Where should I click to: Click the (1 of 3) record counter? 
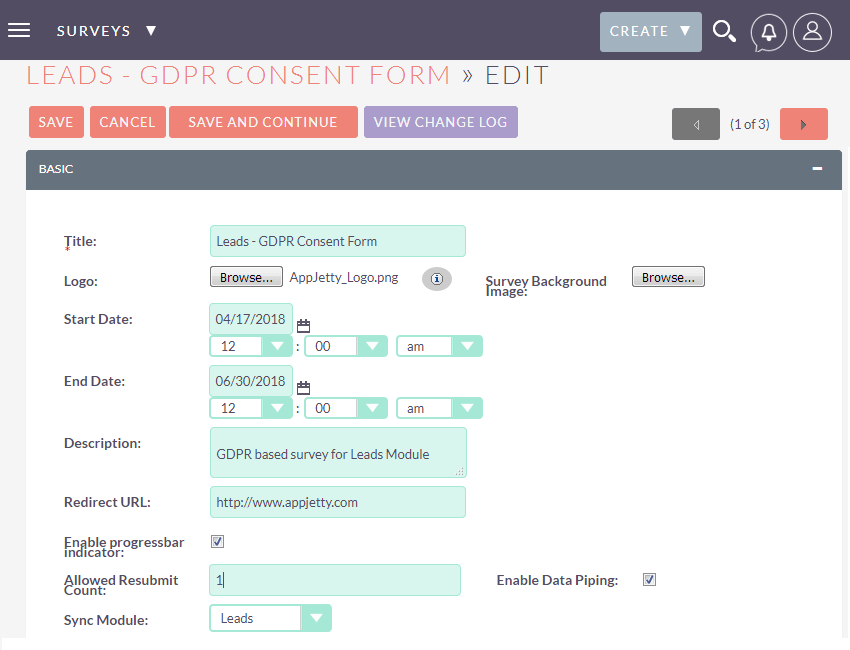(750, 124)
